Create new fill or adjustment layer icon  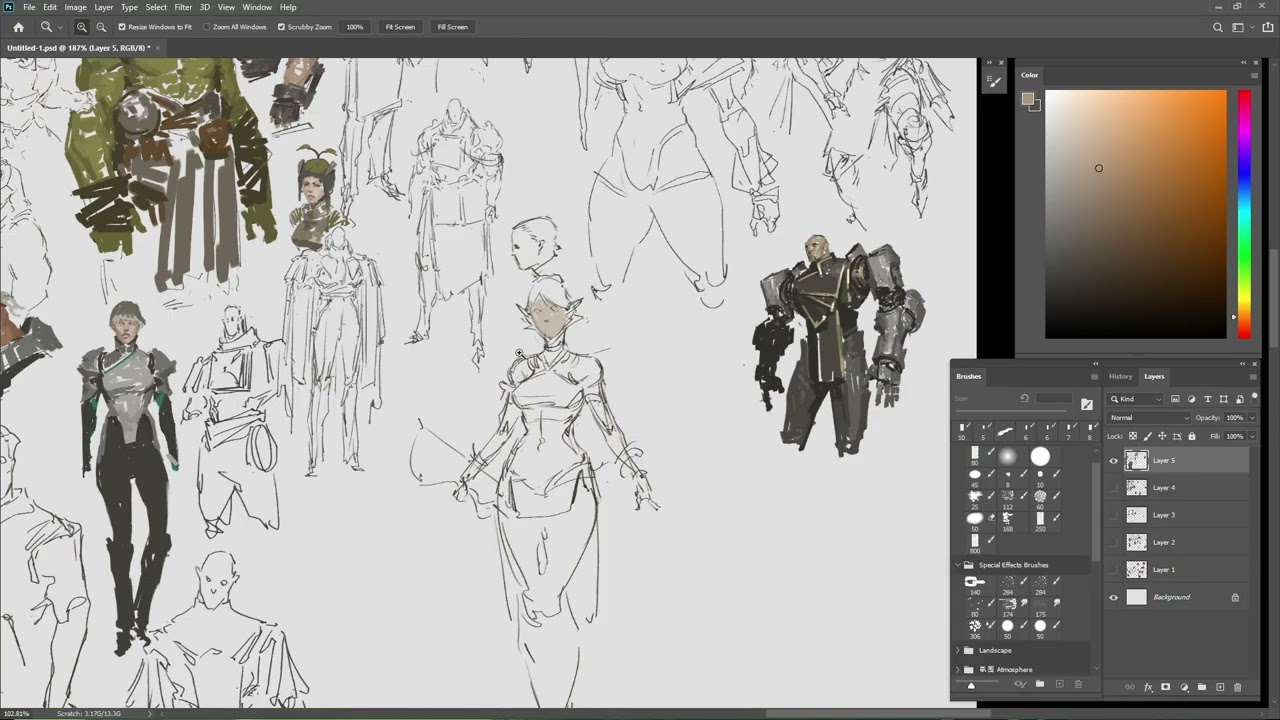[1184, 687]
